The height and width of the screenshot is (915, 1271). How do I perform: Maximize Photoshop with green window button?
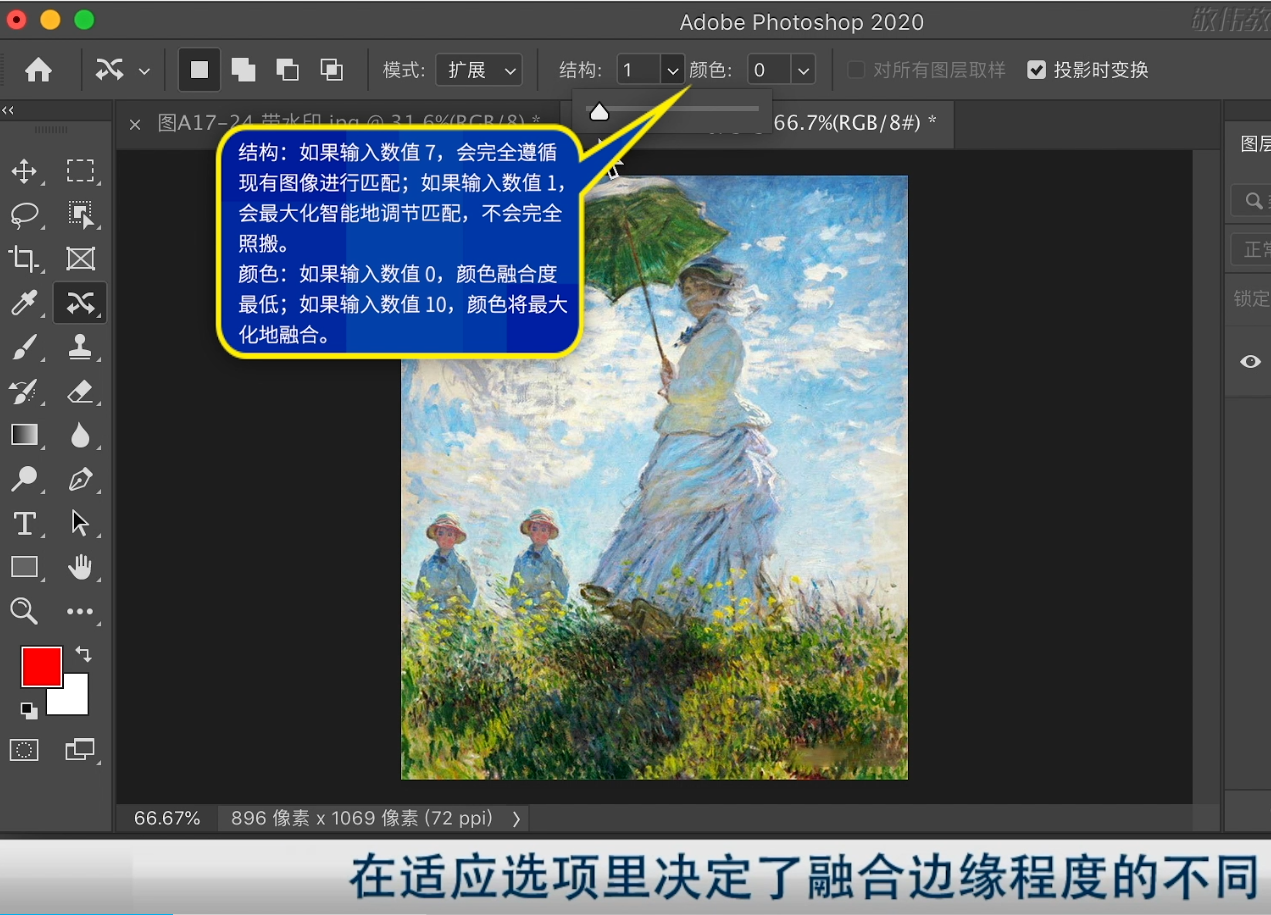[x=84, y=20]
